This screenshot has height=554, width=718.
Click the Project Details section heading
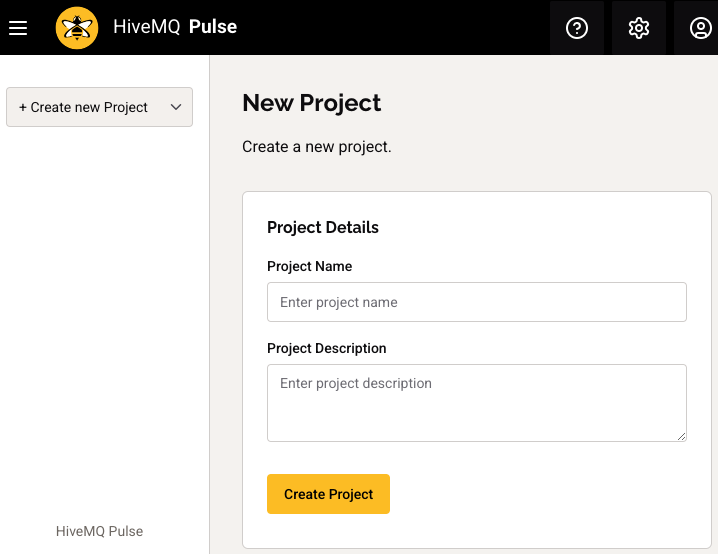click(x=323, y=228)
